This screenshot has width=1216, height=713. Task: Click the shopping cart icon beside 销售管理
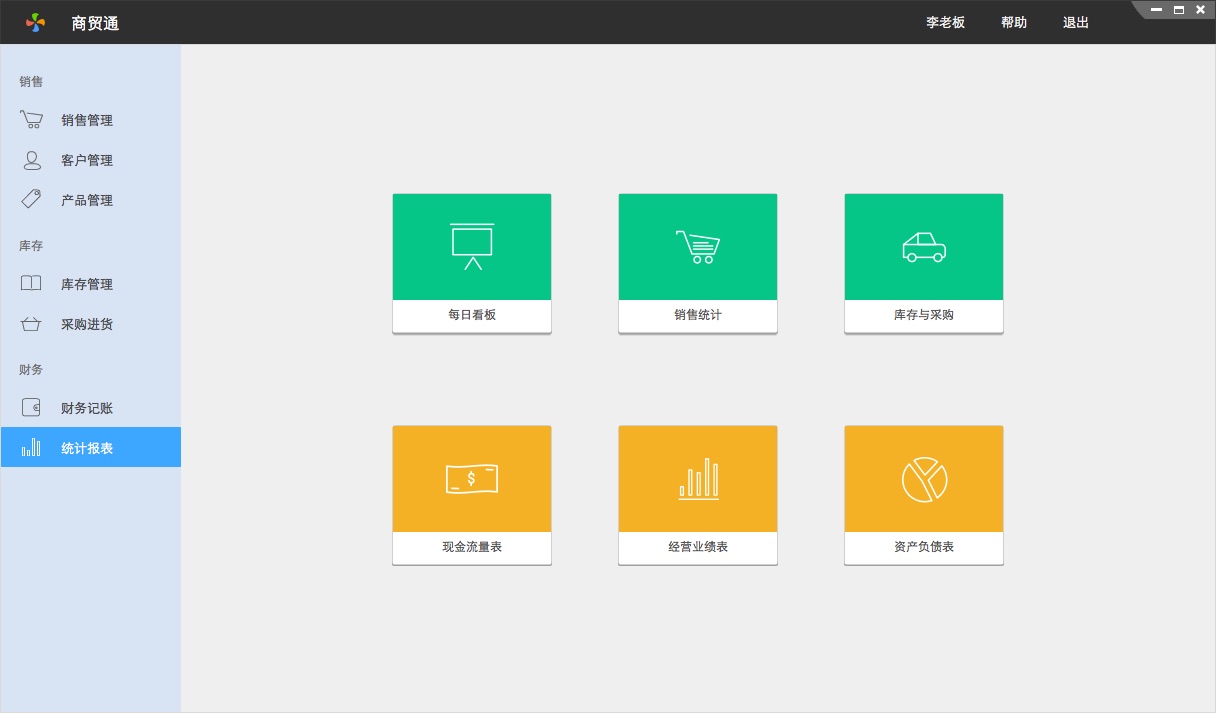click(31, 120)
